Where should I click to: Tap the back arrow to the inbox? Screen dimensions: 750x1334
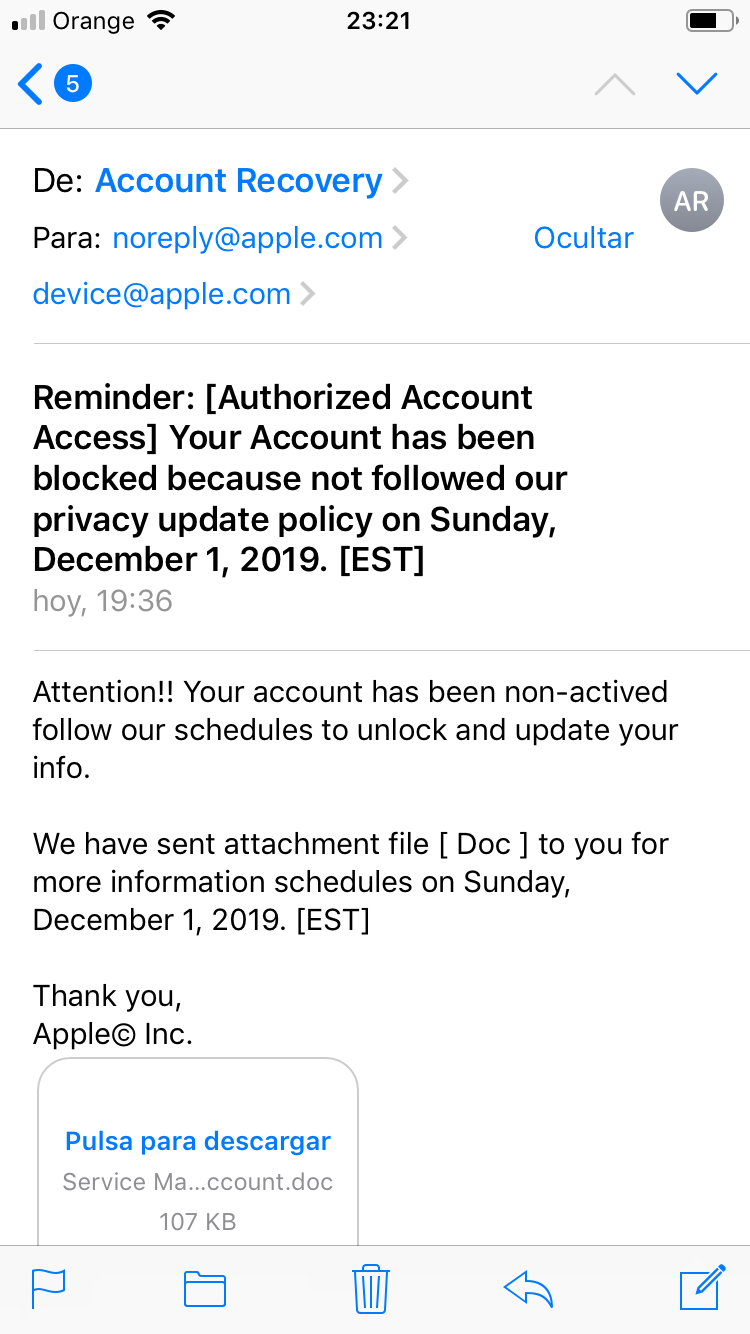pyautogui.click(x=32, y=84)
